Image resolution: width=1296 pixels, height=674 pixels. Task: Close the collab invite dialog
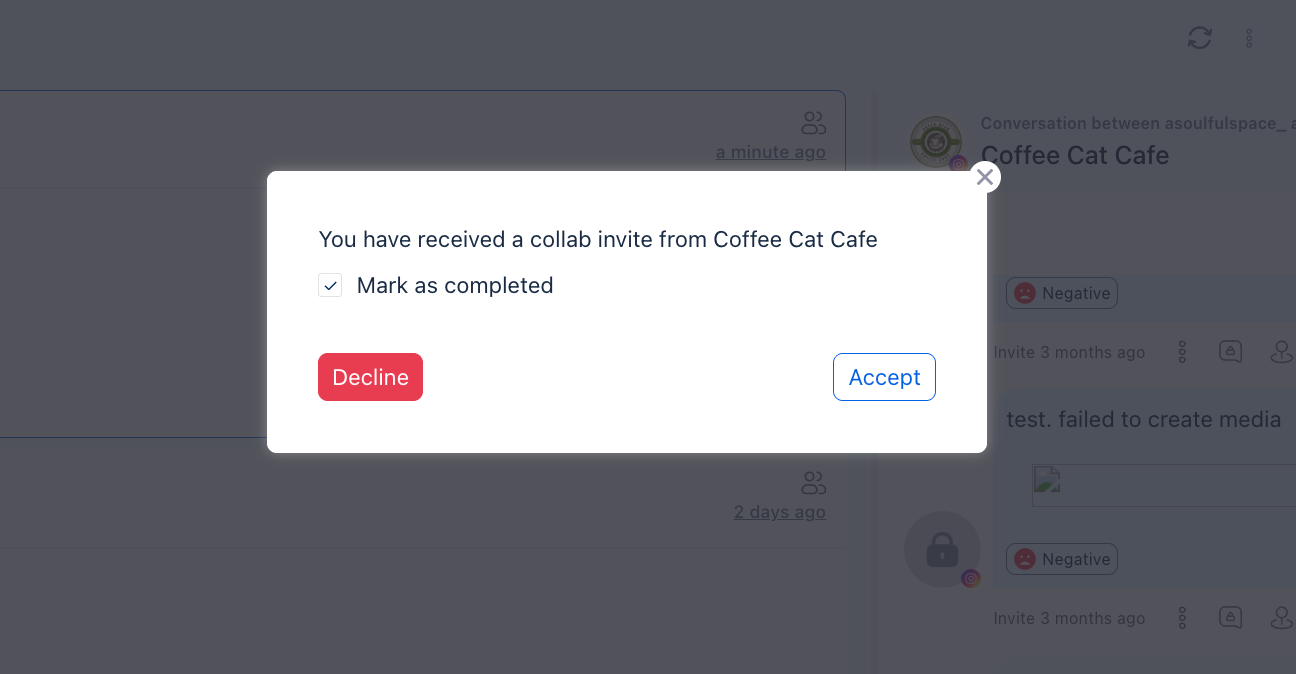click(985, 177)
